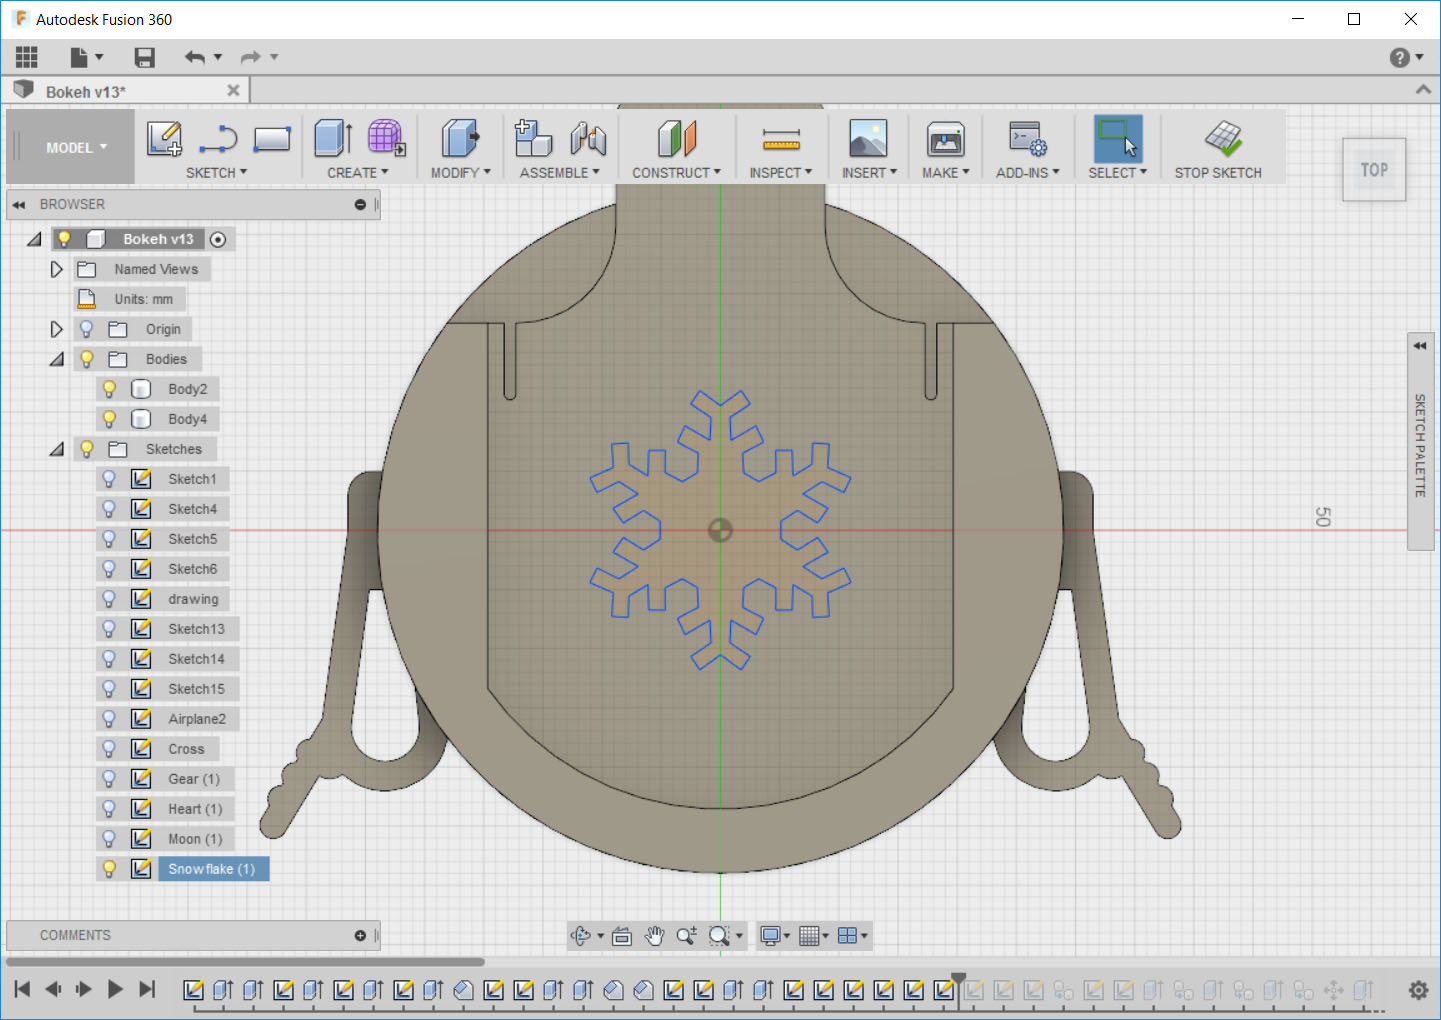Click the Insert image icon

(x=868, y=138)
